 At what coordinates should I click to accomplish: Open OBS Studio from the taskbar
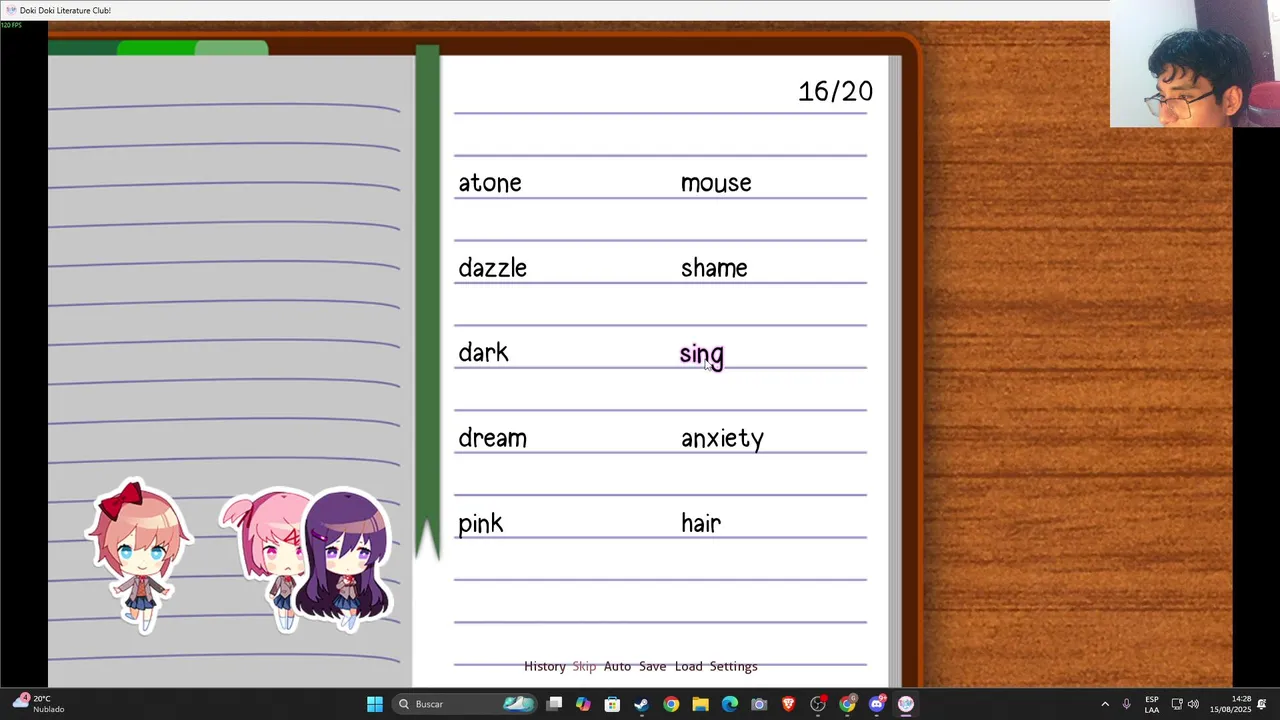pos(818,704)
